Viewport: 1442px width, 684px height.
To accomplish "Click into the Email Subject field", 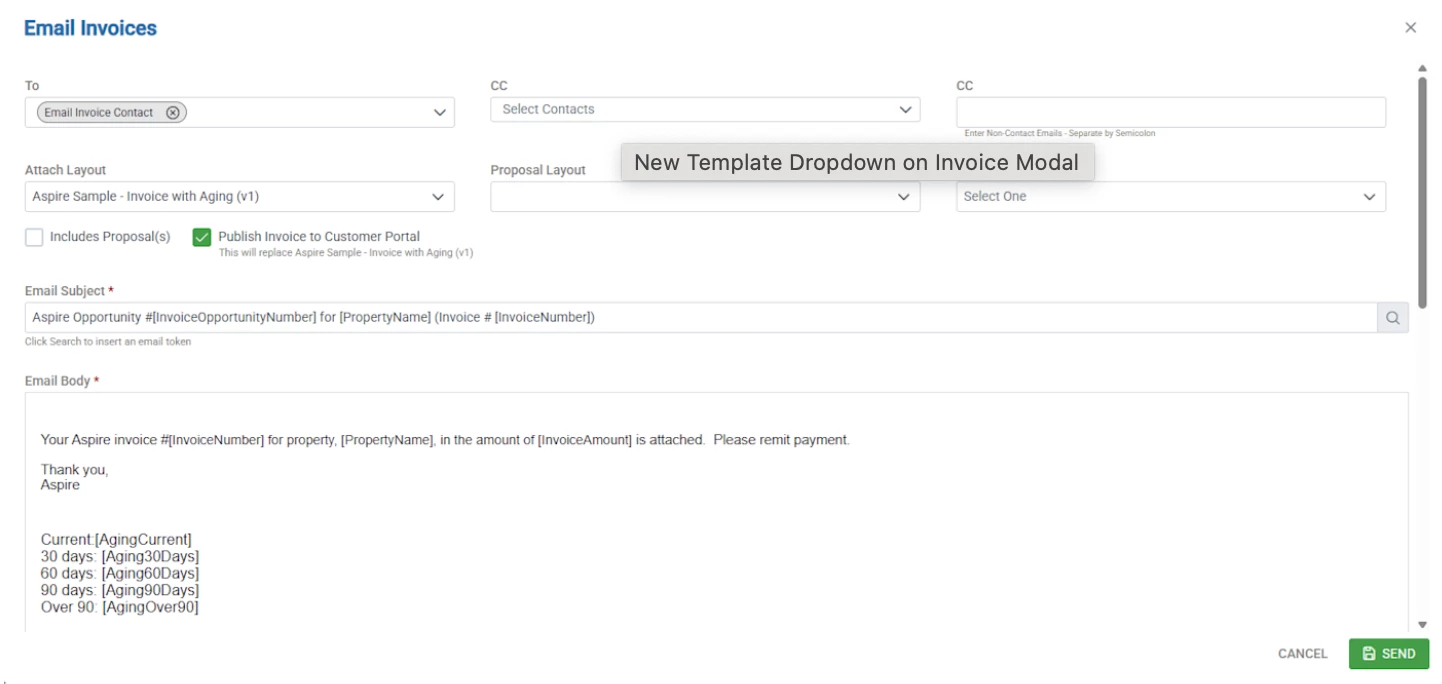I will [x=700, y=318].
